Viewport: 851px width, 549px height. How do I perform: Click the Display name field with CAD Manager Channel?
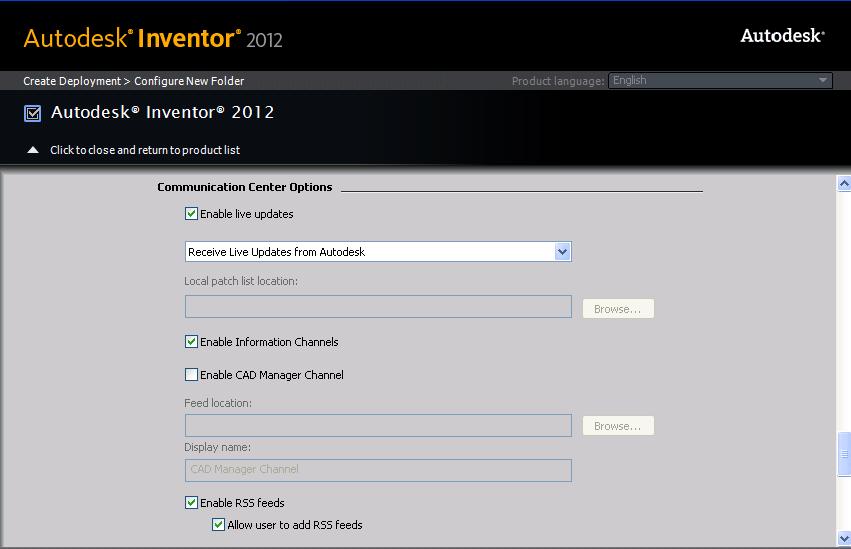point(378,470)
